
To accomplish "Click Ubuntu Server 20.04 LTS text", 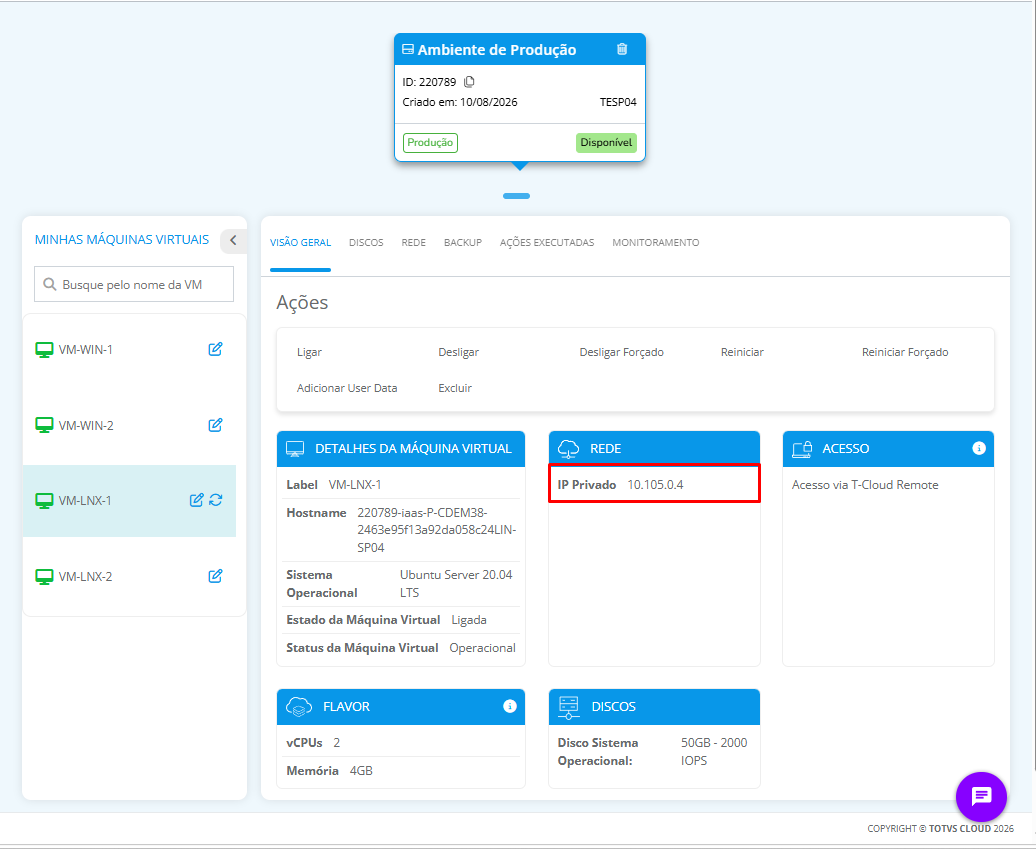I will point(456,583).
